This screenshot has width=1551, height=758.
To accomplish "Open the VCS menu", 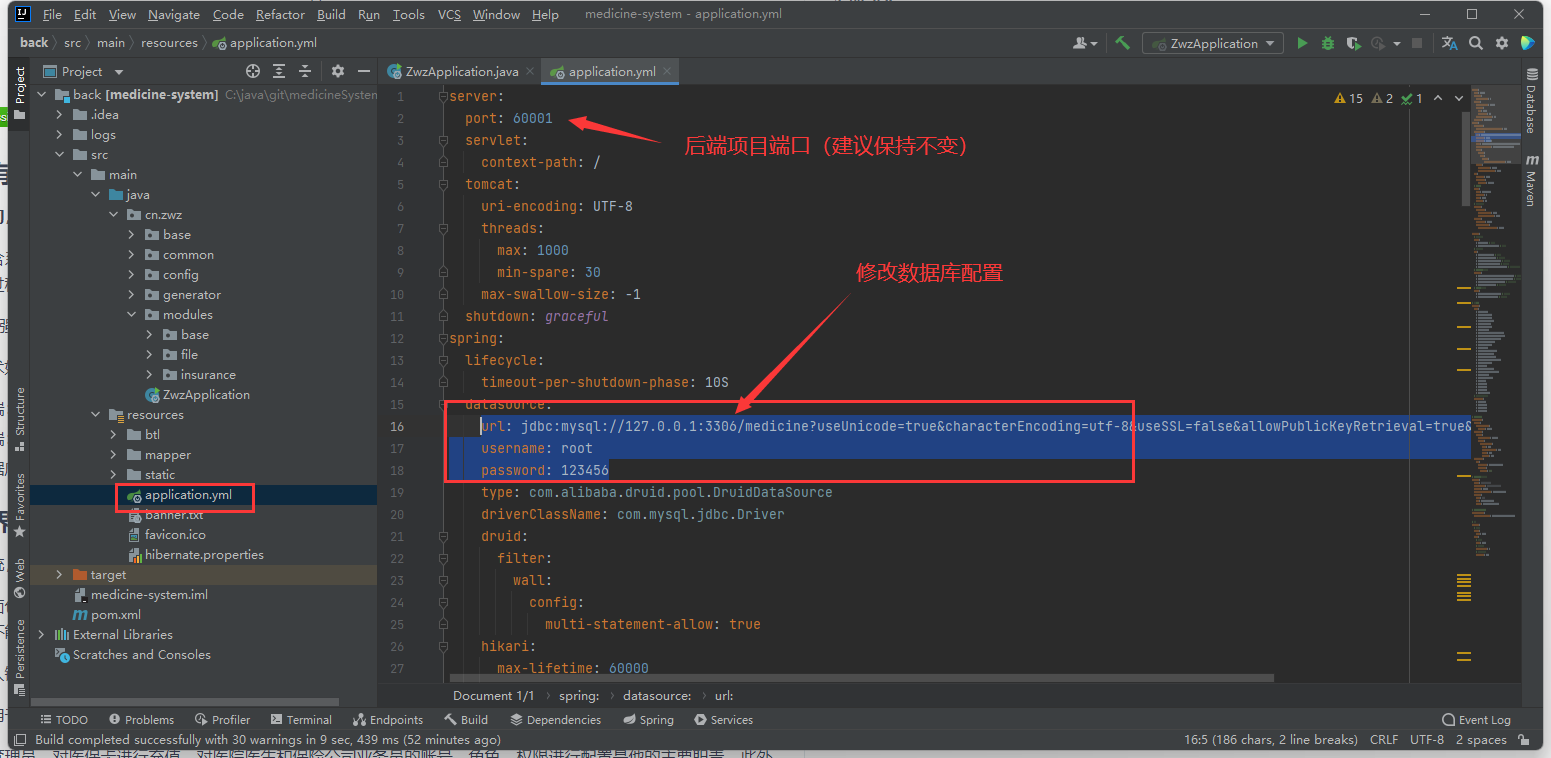I will coord(450,14).
